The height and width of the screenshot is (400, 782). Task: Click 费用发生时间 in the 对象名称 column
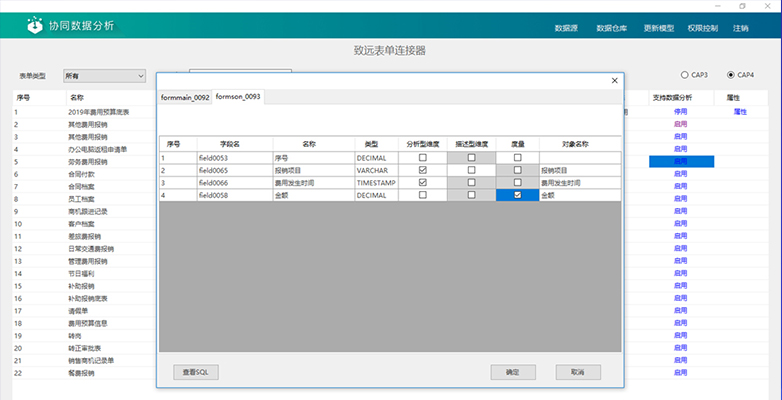tap(580, 183)
